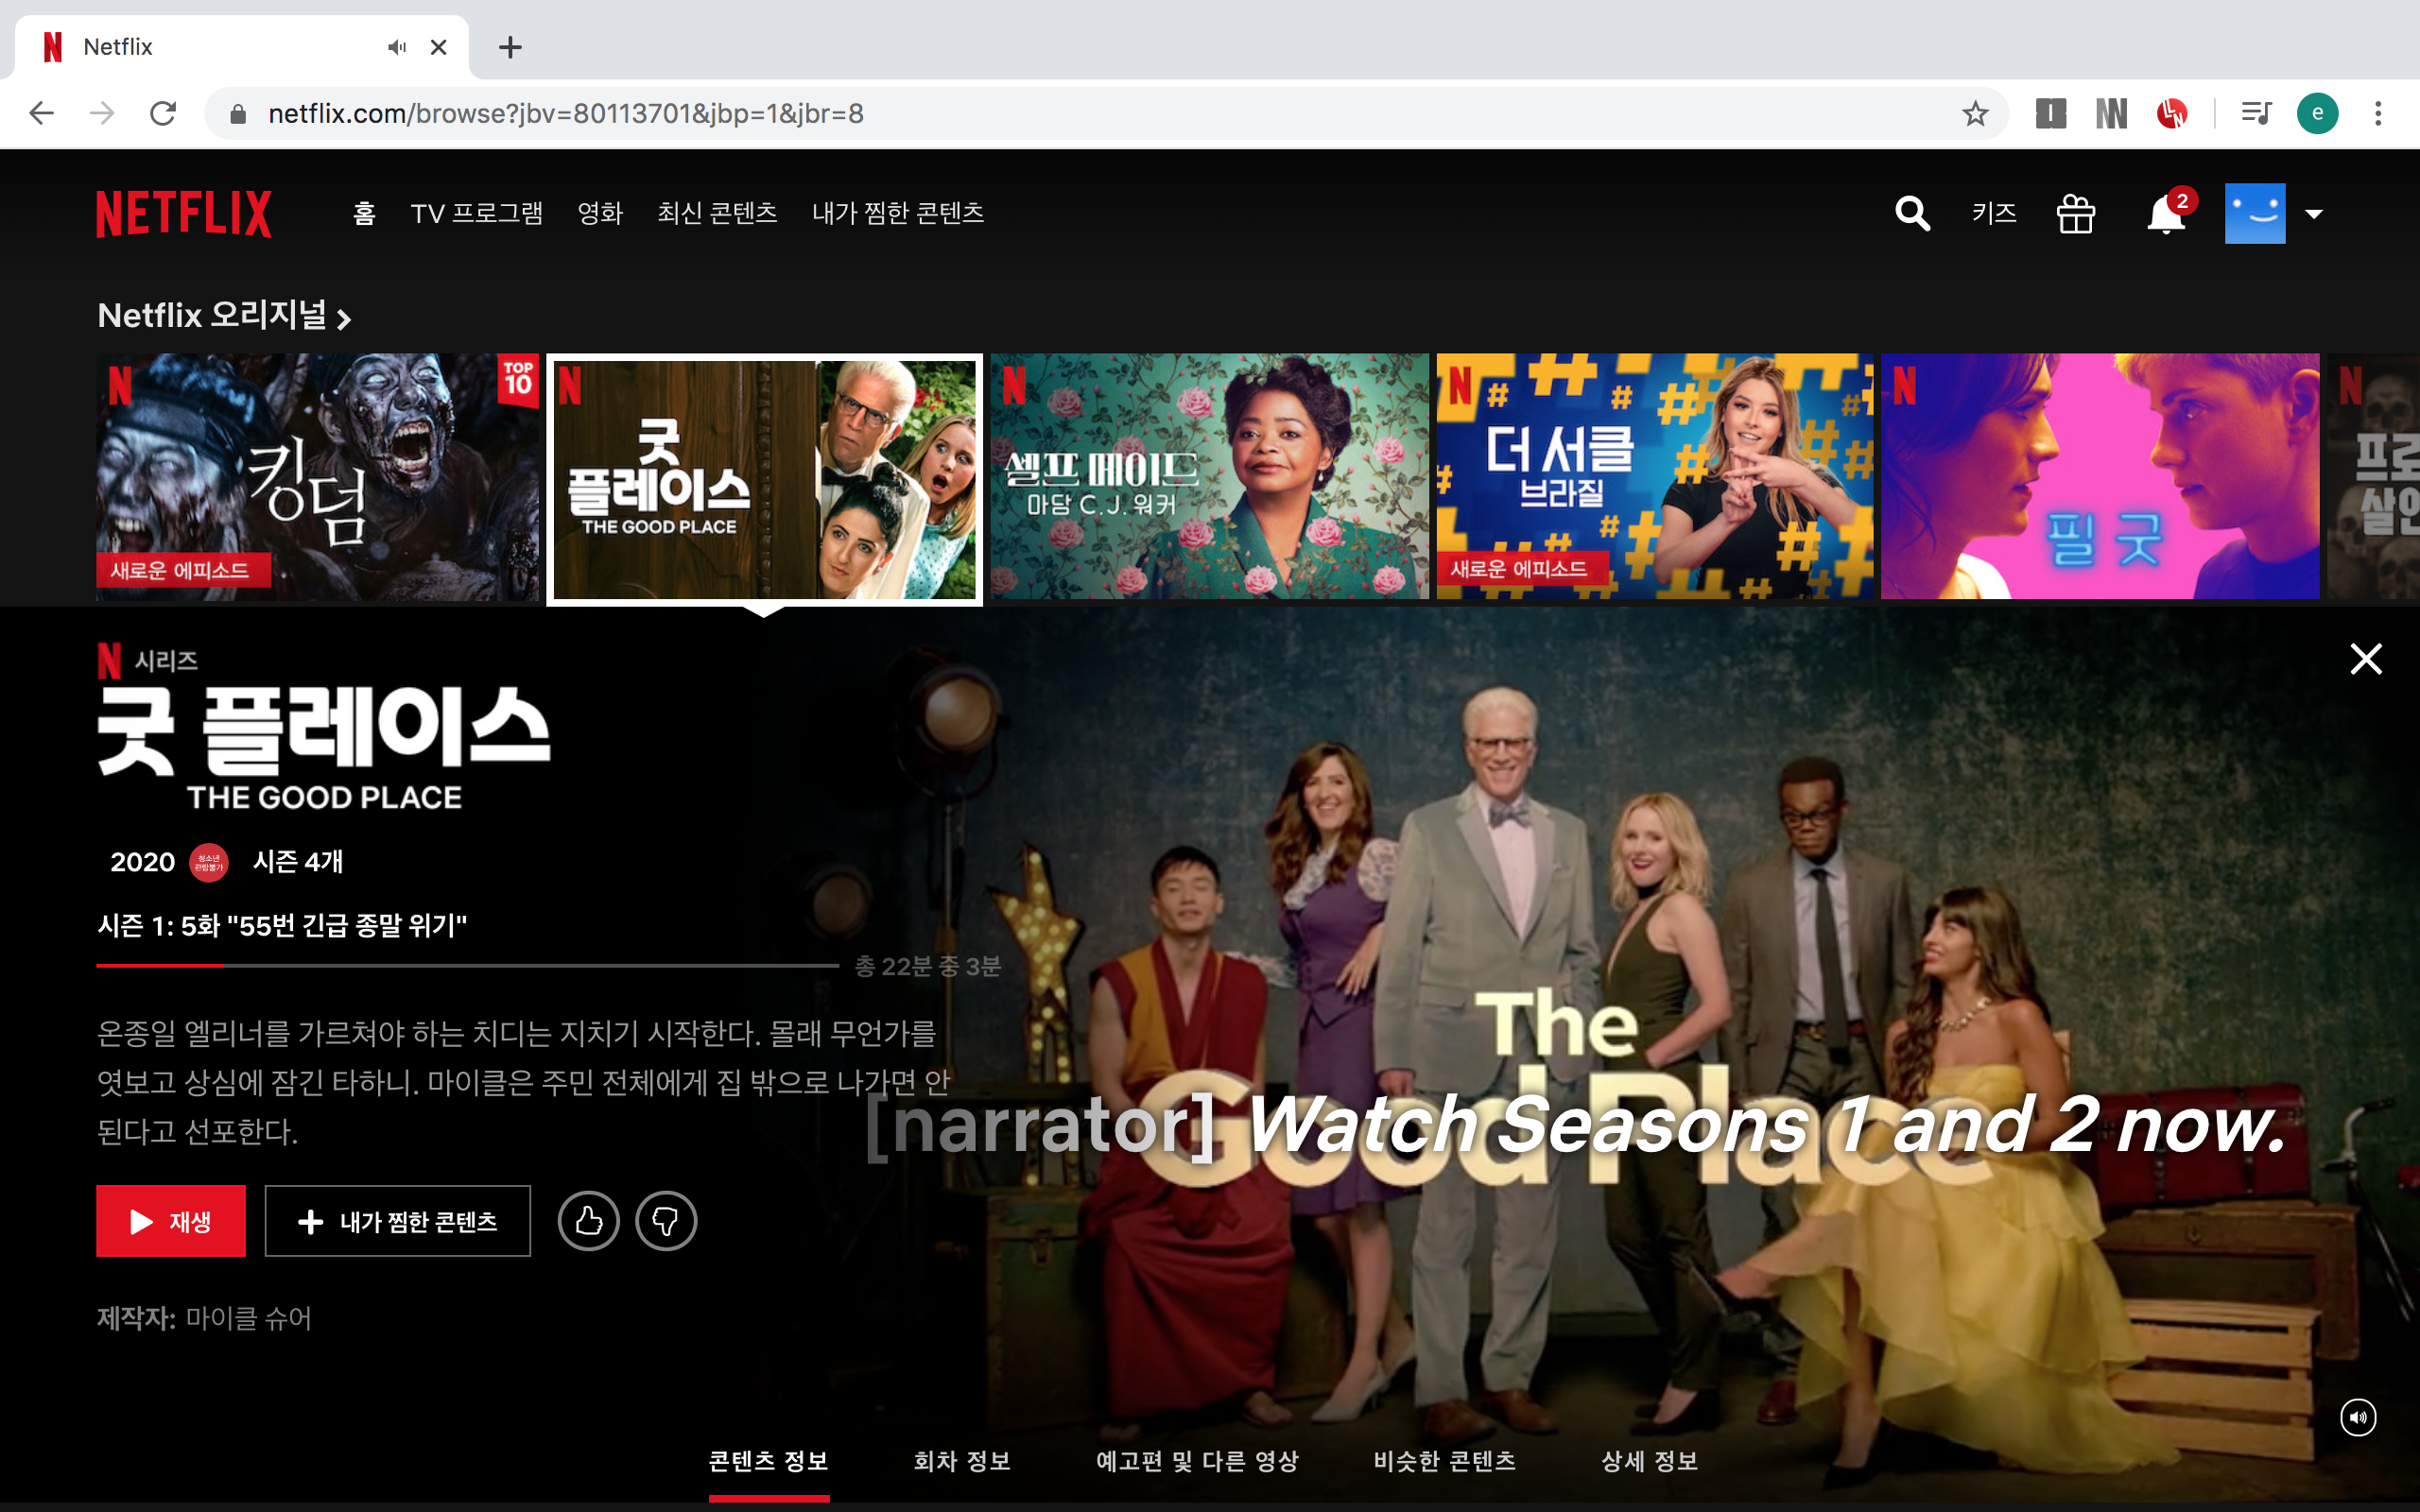
Task: Select the 필 굿 thumbnail
Action: click(2100, 476)
